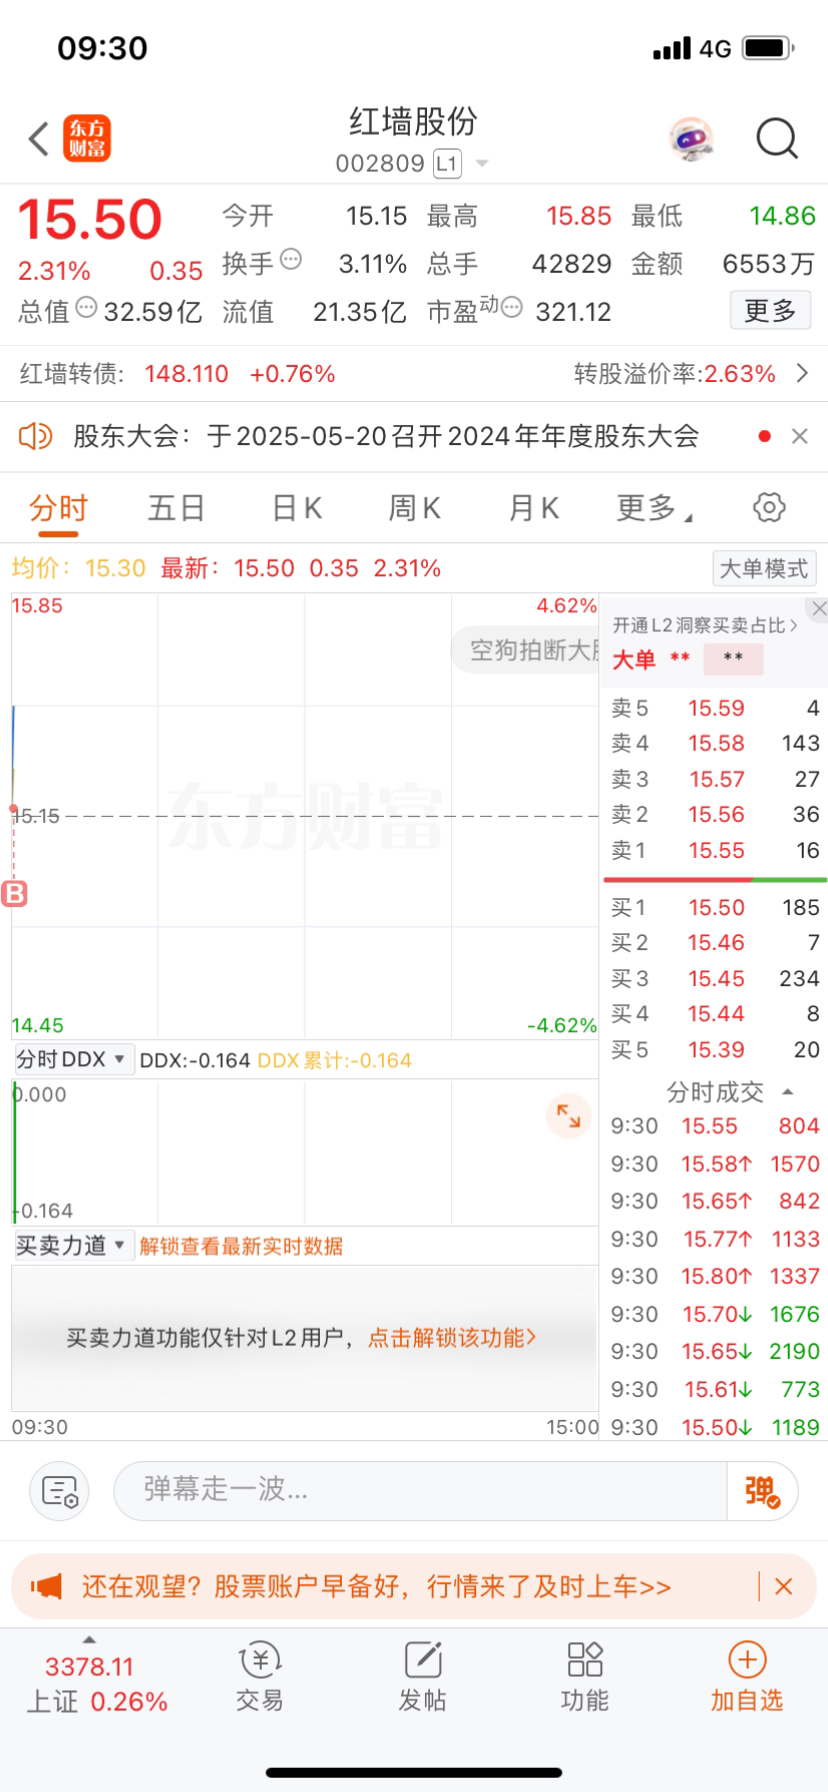Collapse the 分时成交 list arrow
The image size is (828, 1792).
(788, 1092)
